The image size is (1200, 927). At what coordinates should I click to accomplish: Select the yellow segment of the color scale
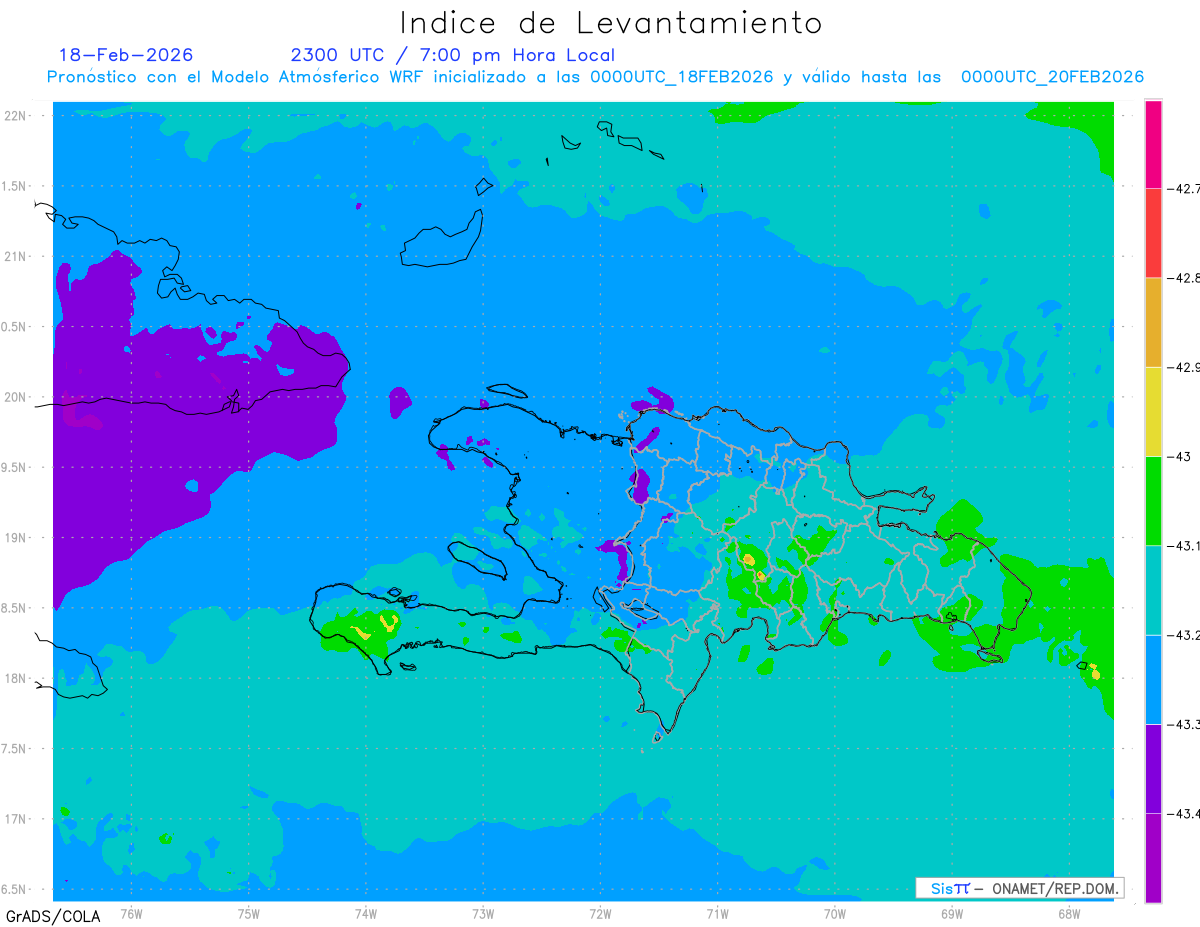click(1153, 411)
